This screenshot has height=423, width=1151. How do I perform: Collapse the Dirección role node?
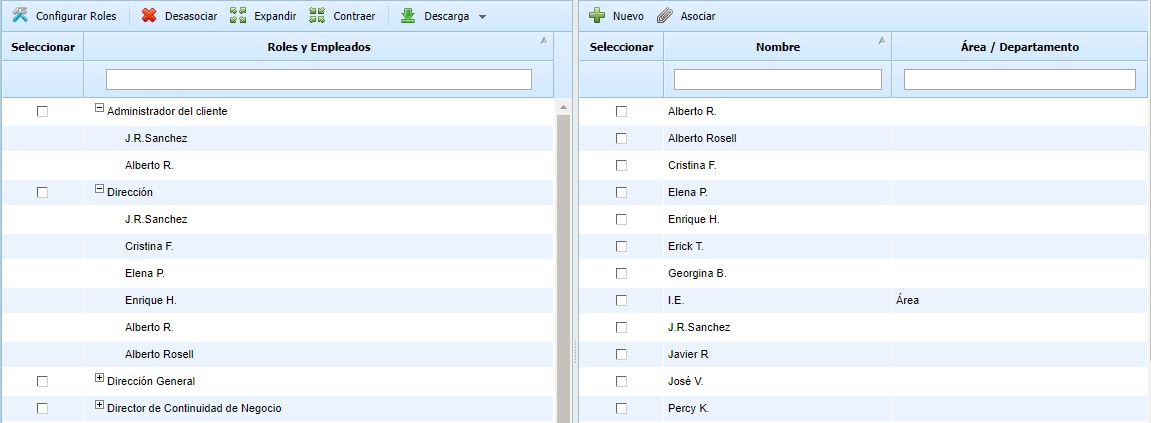99,189
